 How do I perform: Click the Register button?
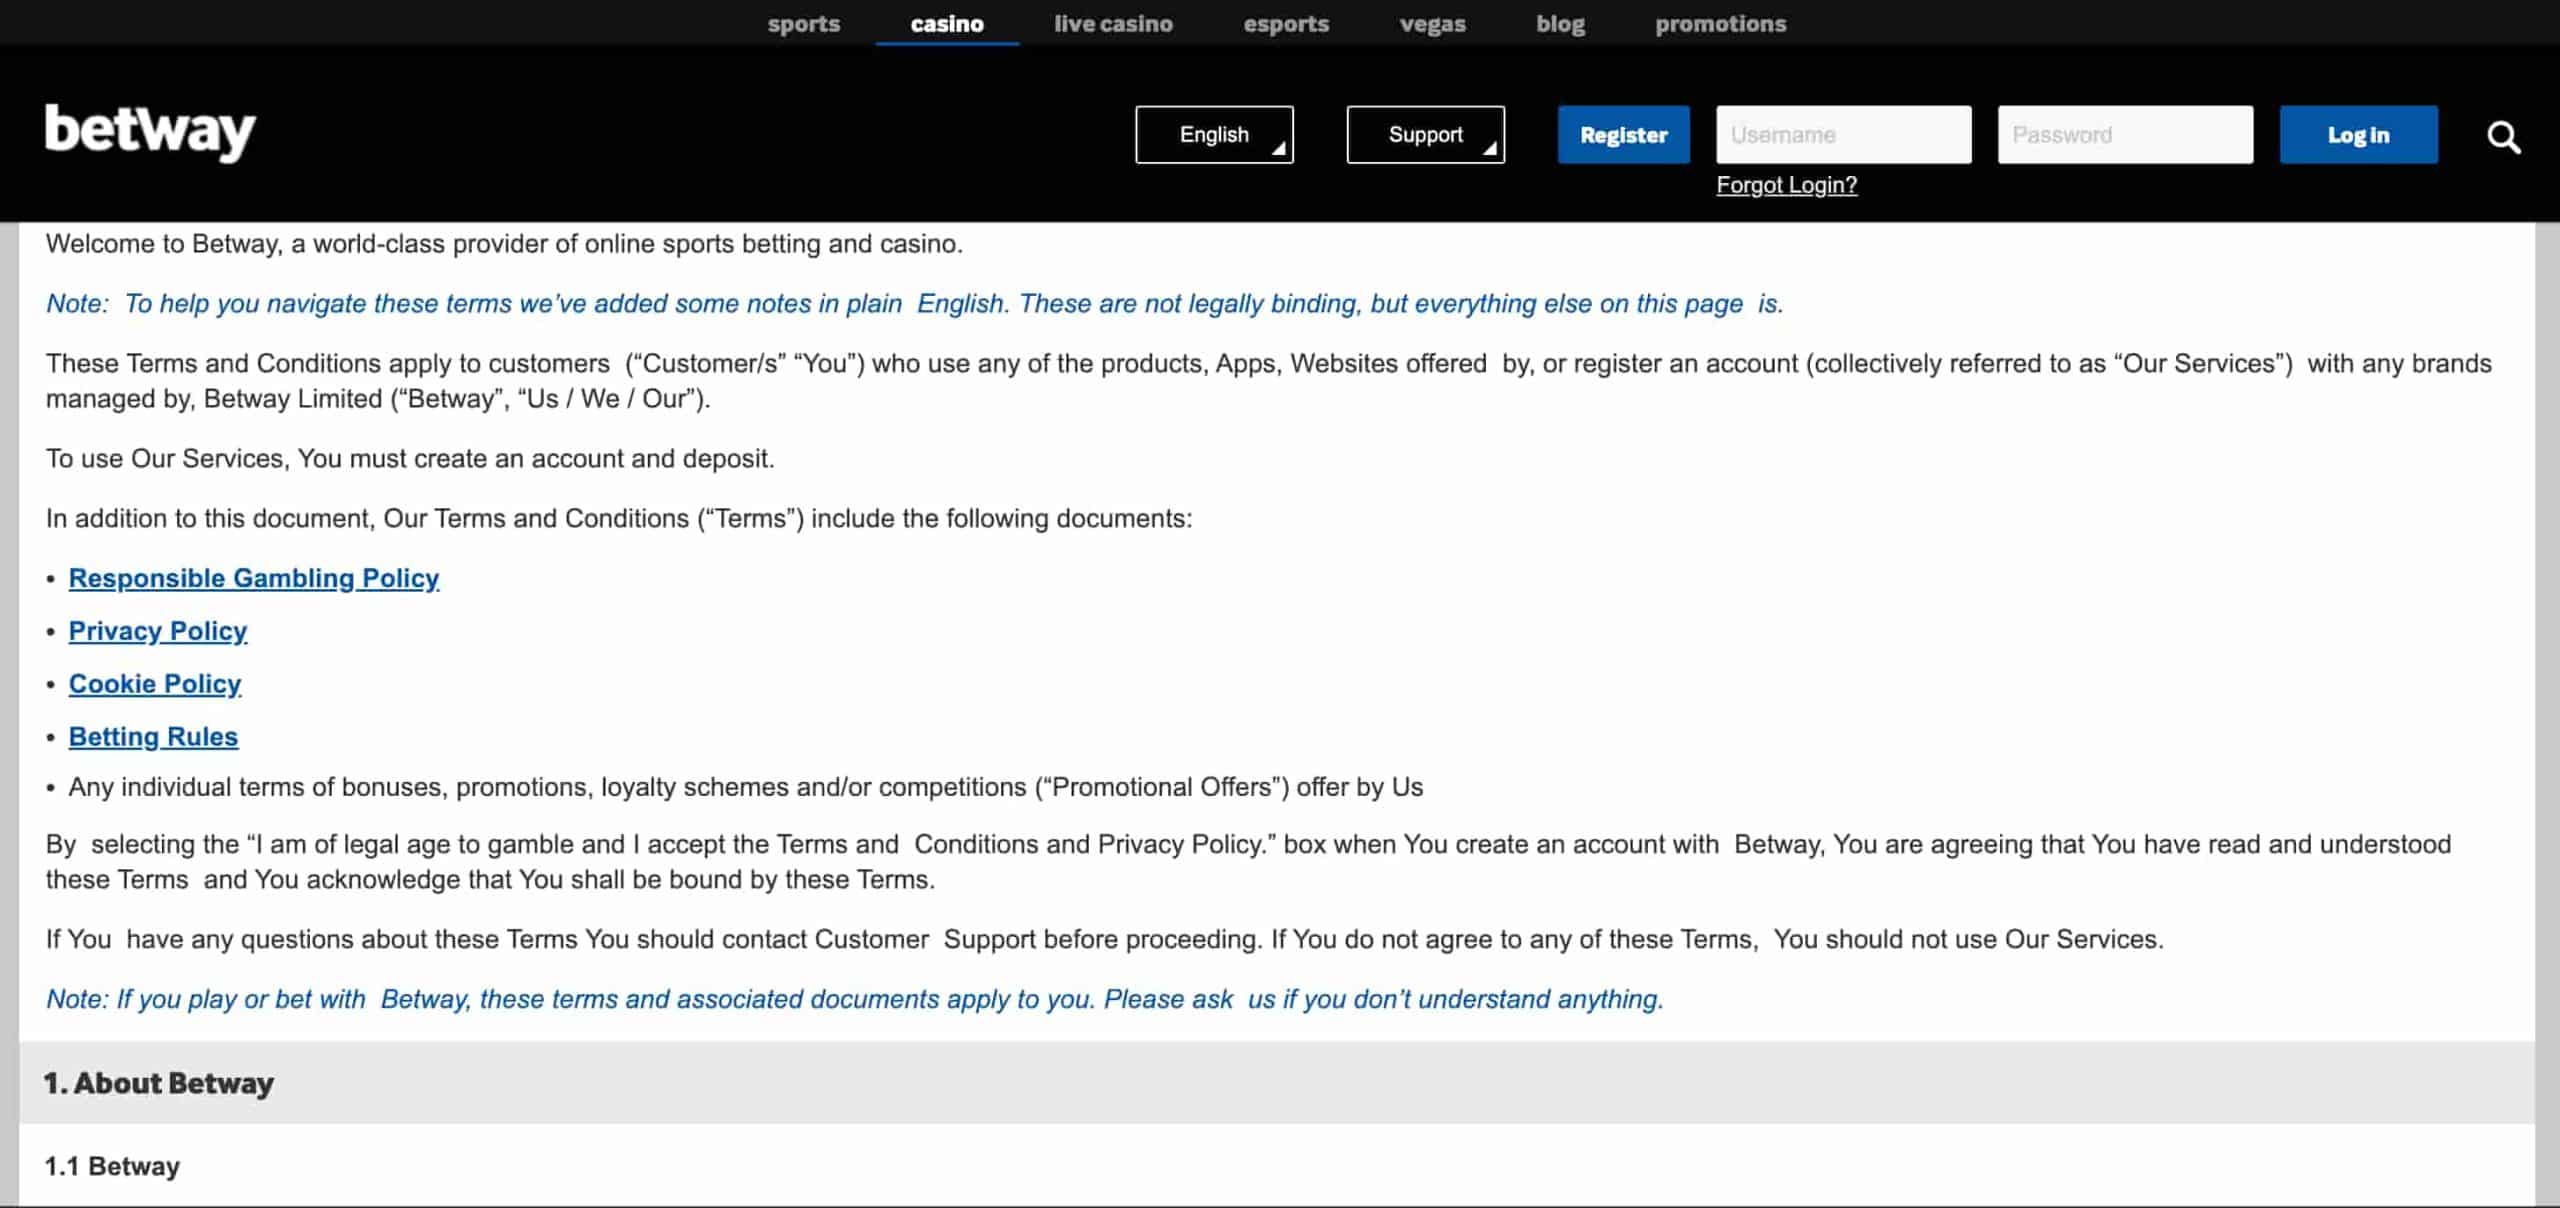point(1623,134)
